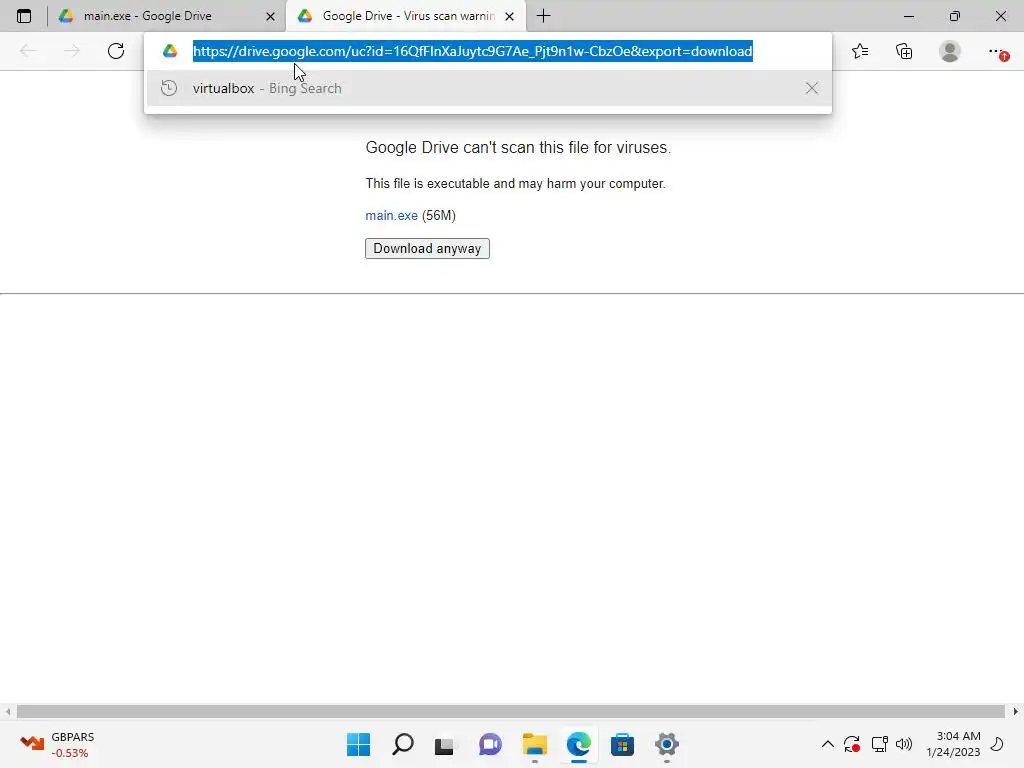Open the network tray icon
Viewport: 1024px width, 768px height.
[879, 744]
